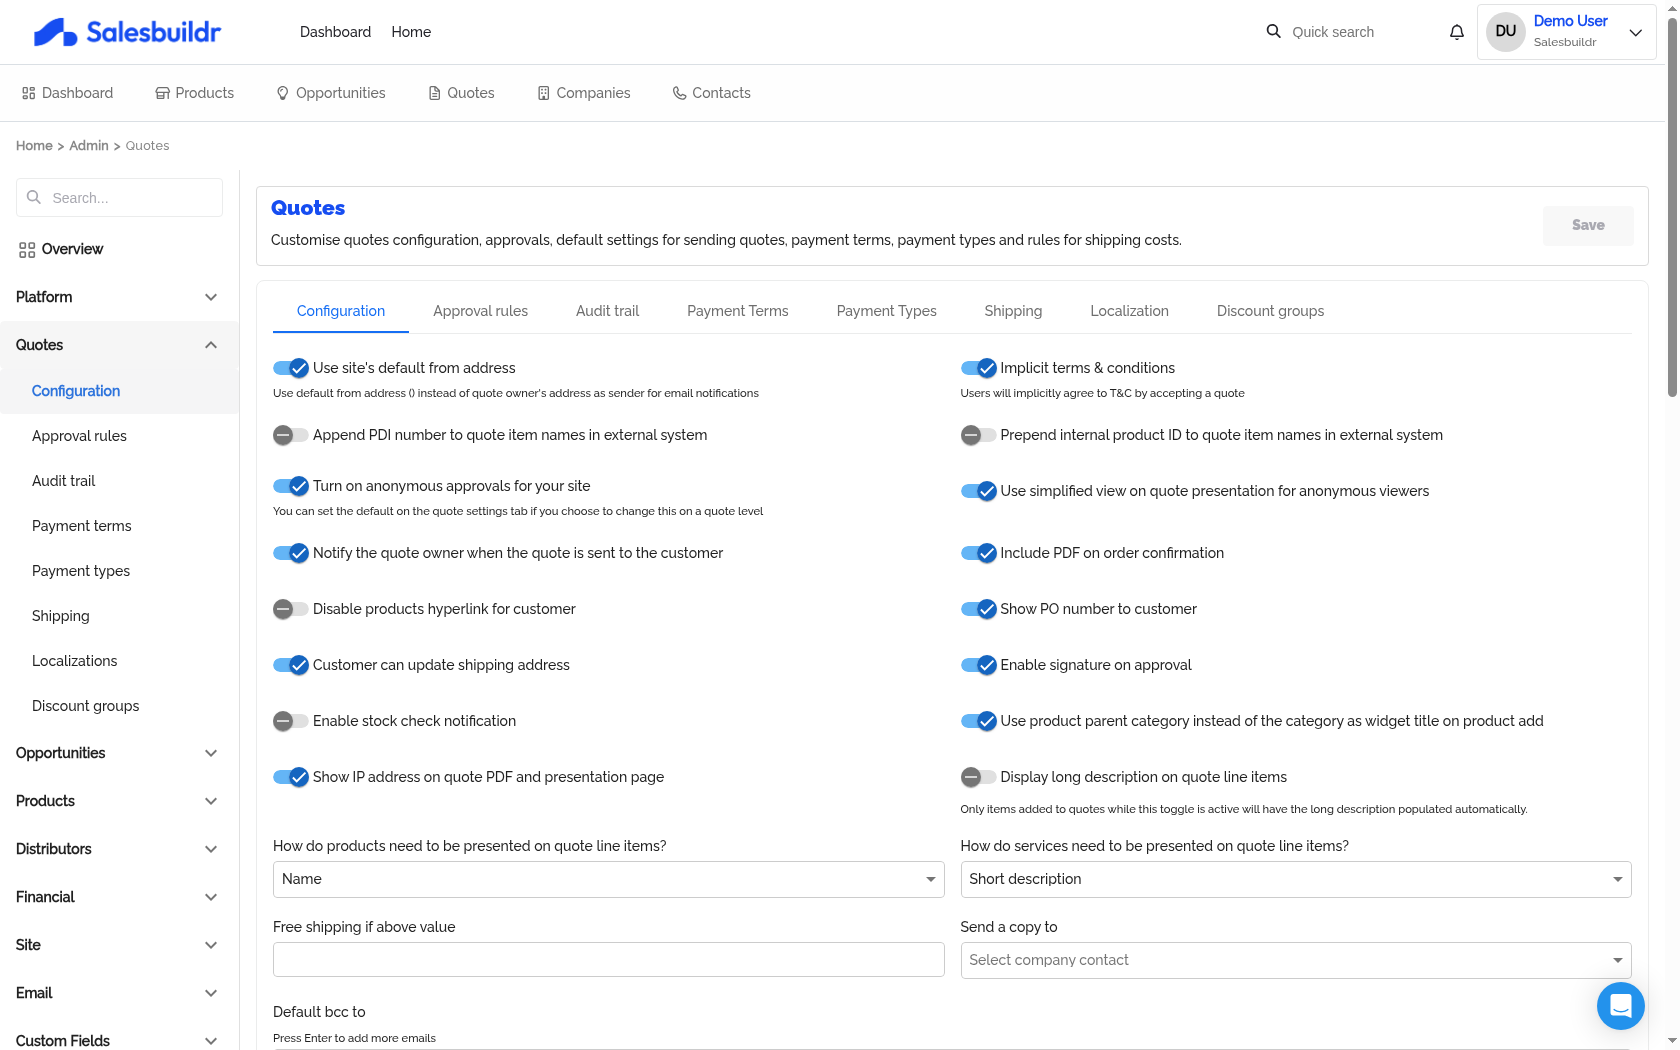This screenshot has width=1680, height=1050.
Task: Toggle Enable signature on approval
Action: coord(978,665)
